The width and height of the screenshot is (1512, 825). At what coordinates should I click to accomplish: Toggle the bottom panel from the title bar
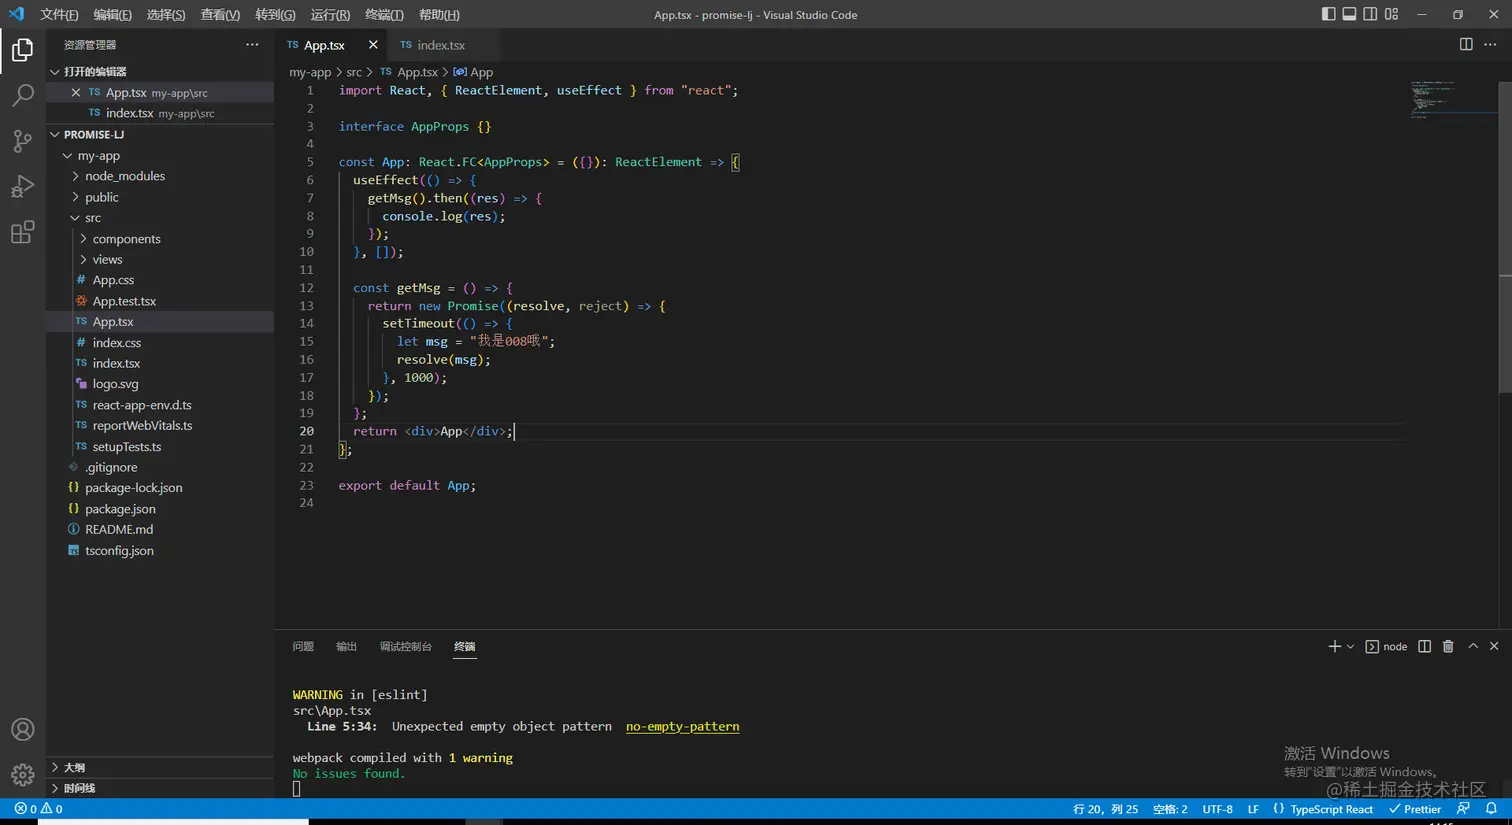(x=1349, y=14)
